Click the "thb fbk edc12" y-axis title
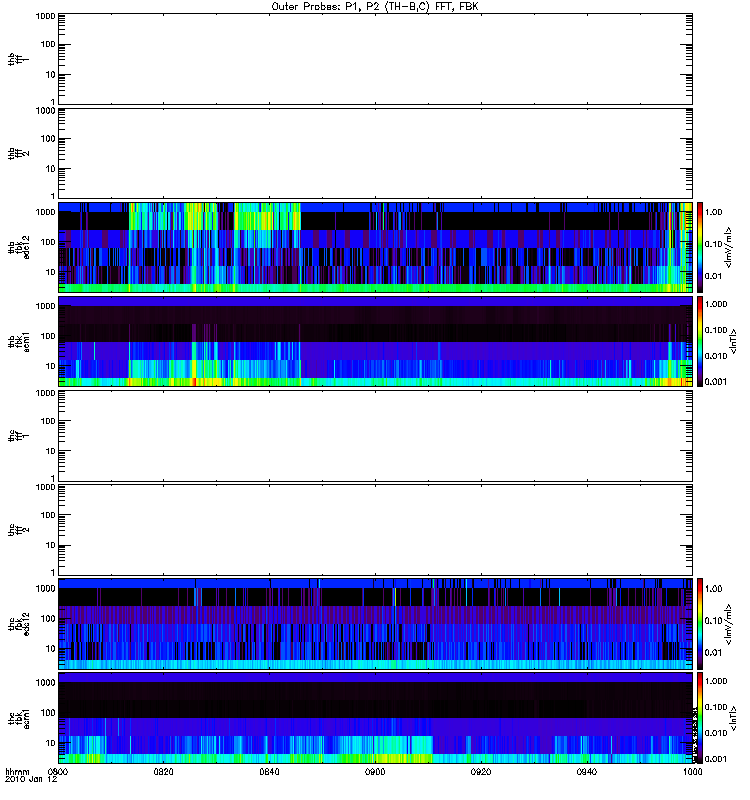The height and width of the screenshot is (800, 750). [x=18, y=247]
